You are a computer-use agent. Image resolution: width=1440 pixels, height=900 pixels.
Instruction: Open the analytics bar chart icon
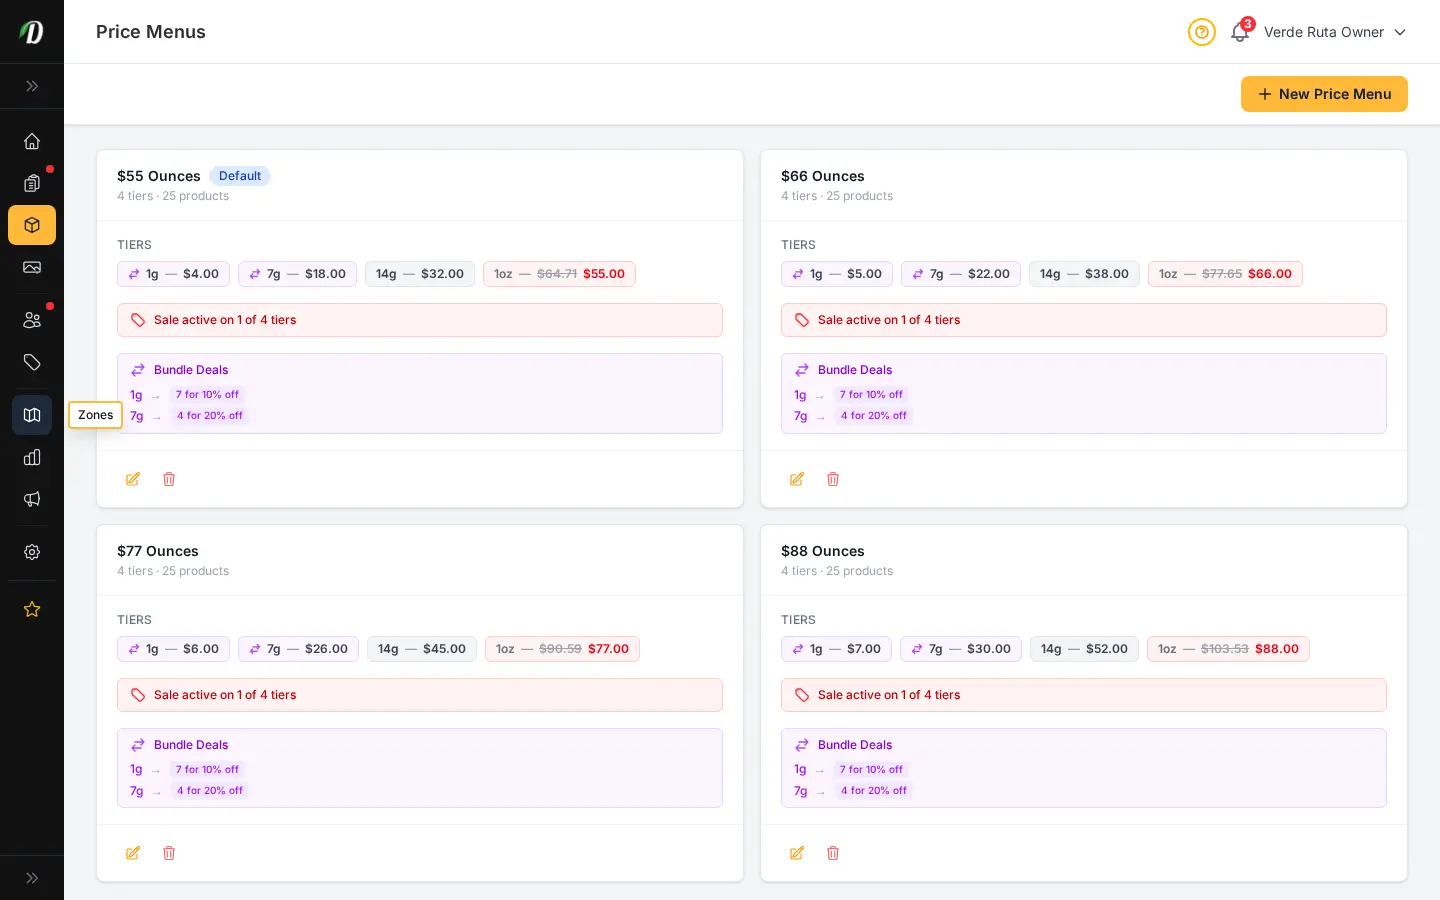pos(32,457)
